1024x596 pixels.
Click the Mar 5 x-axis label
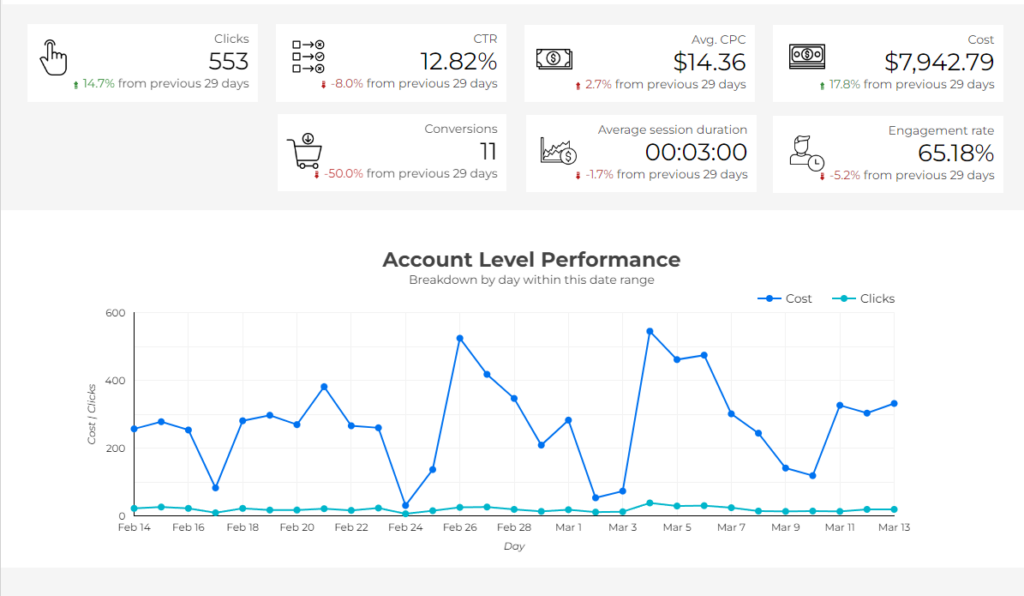(677, 527)
